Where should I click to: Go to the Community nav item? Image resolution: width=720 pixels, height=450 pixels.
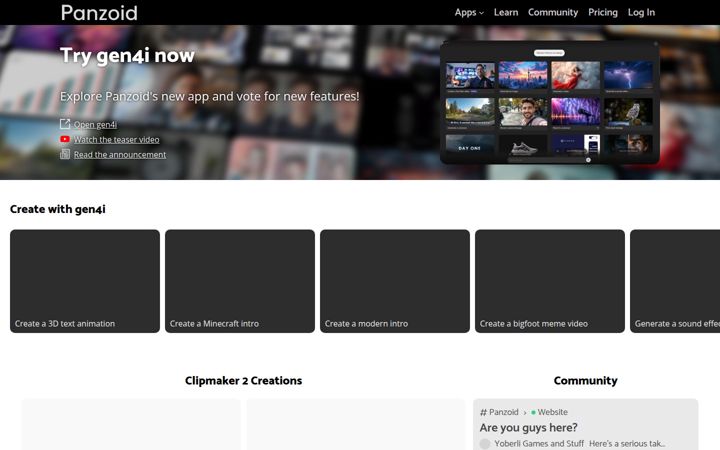click(x=553, y=12)
